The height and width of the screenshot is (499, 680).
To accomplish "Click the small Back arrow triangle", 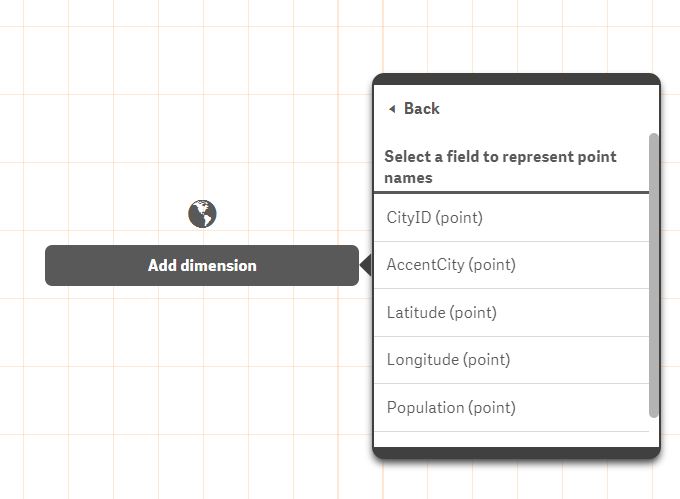I will (392, 108).
